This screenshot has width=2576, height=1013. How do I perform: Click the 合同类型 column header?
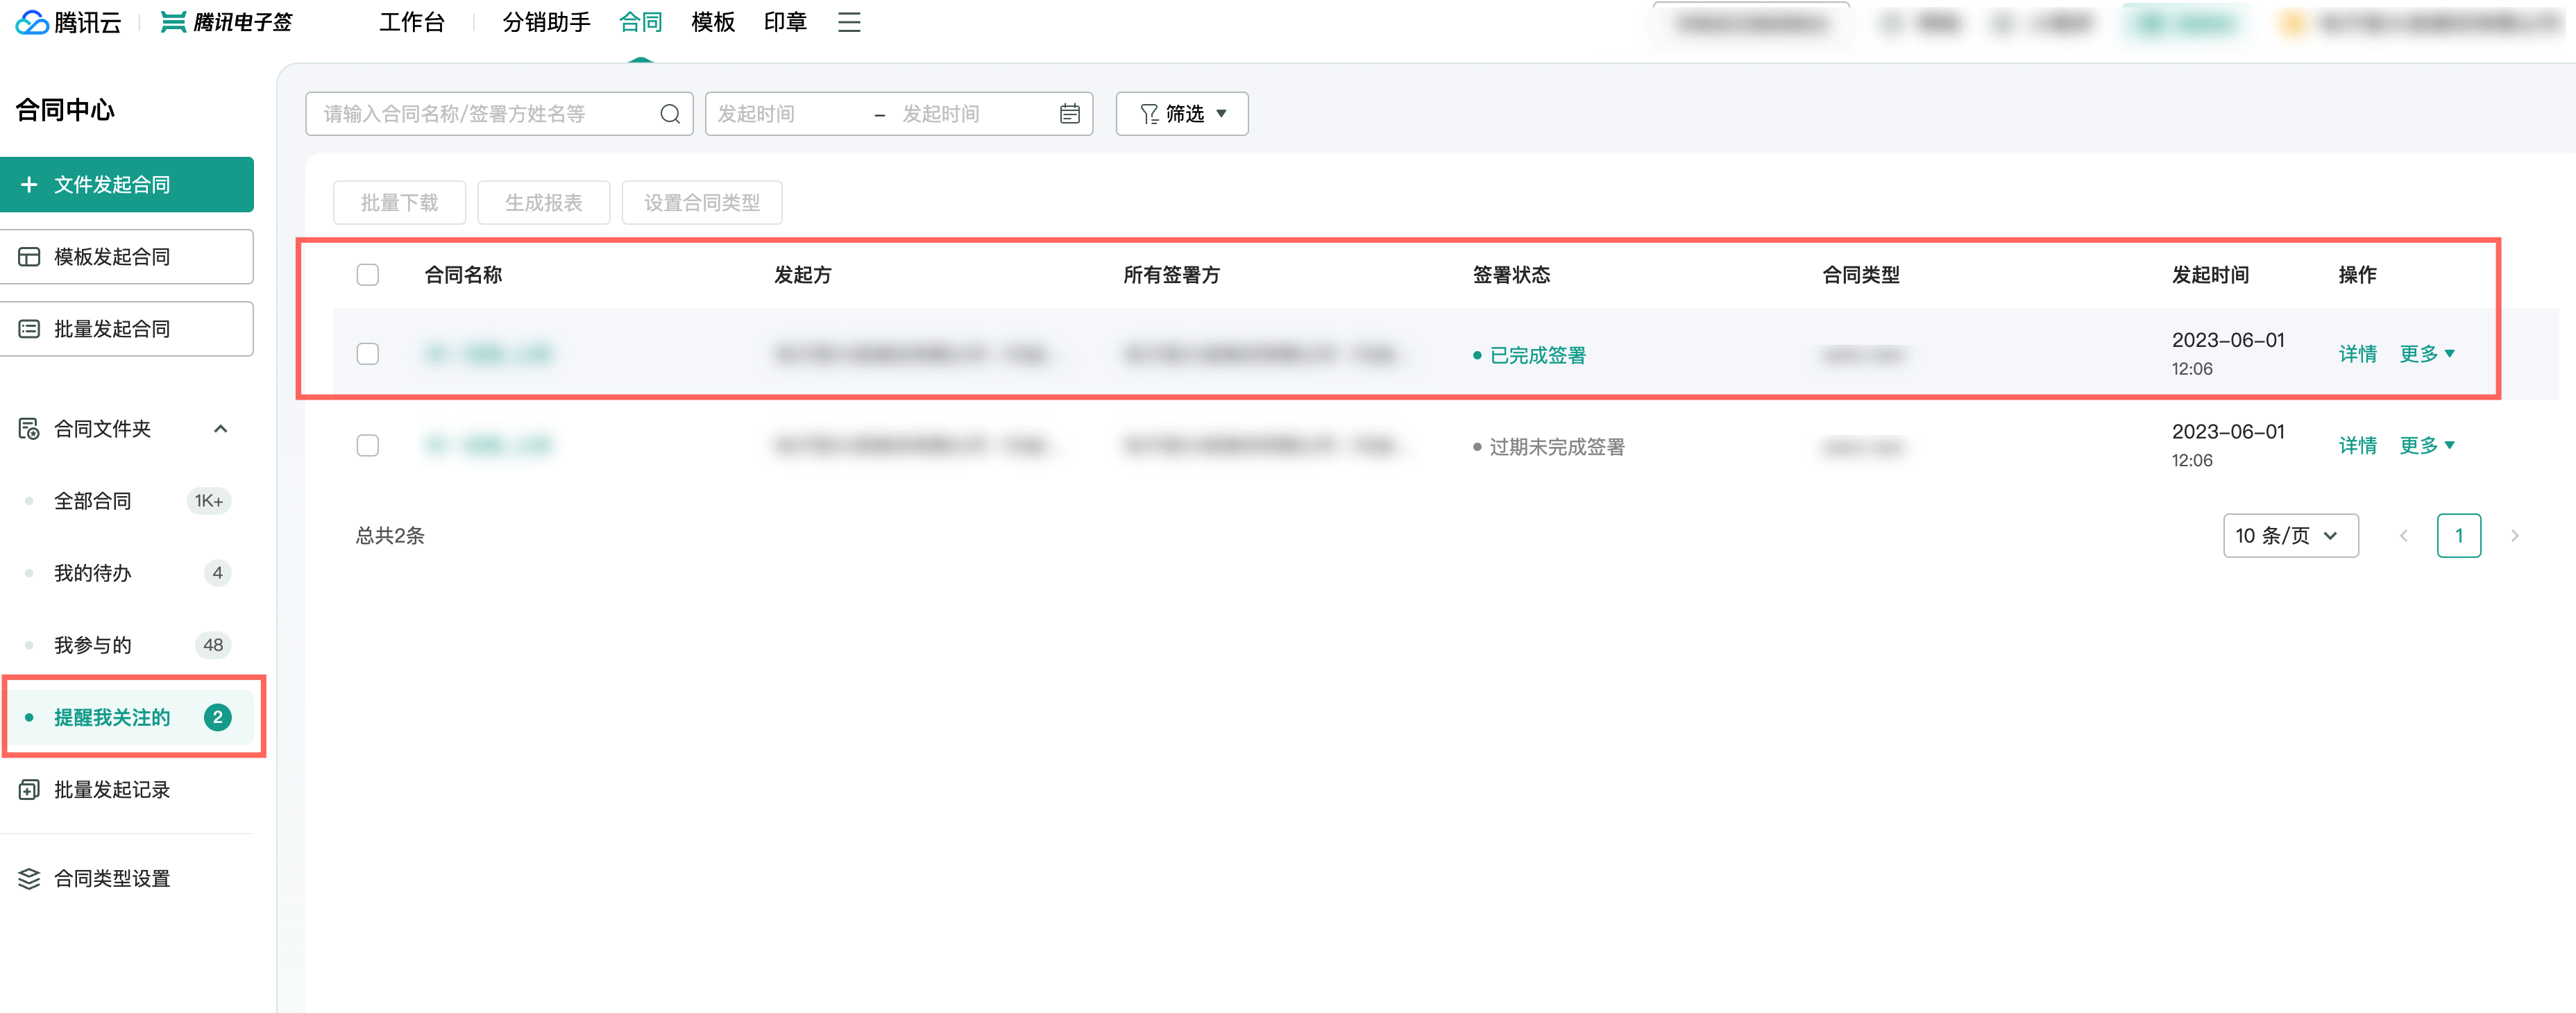(1860, 275)
